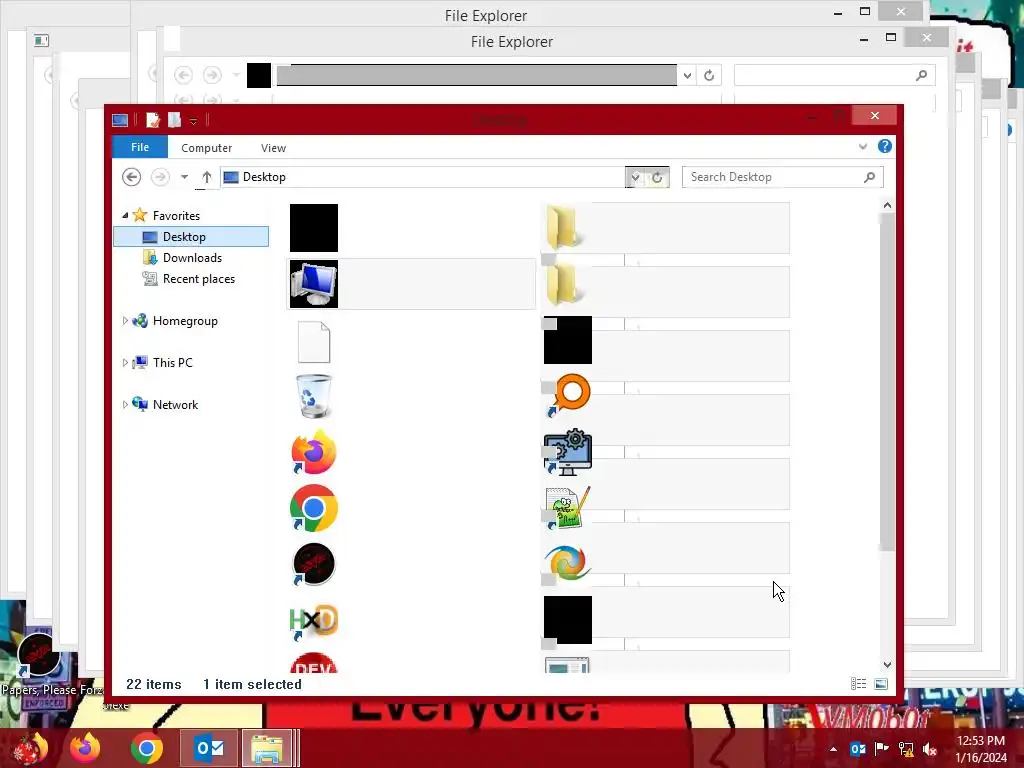This screenshot has width=1024, height=768.
Task: Select the blank document file icon
Action: pos(314,342)
